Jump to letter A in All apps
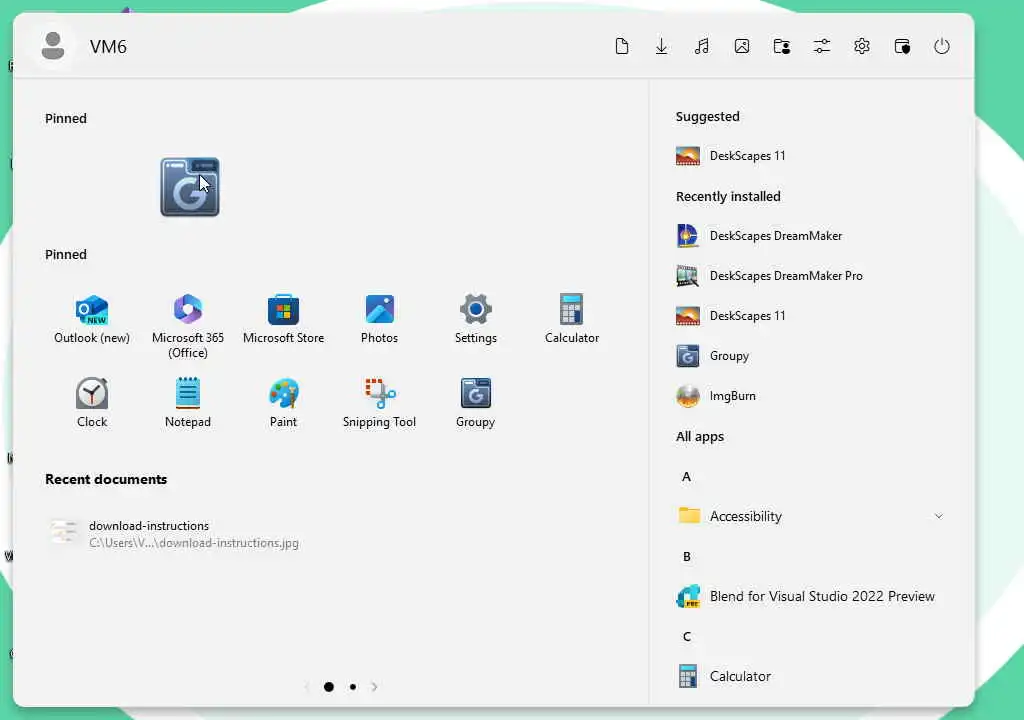This screenshot has height=720, width=1024. coord(686,476)
